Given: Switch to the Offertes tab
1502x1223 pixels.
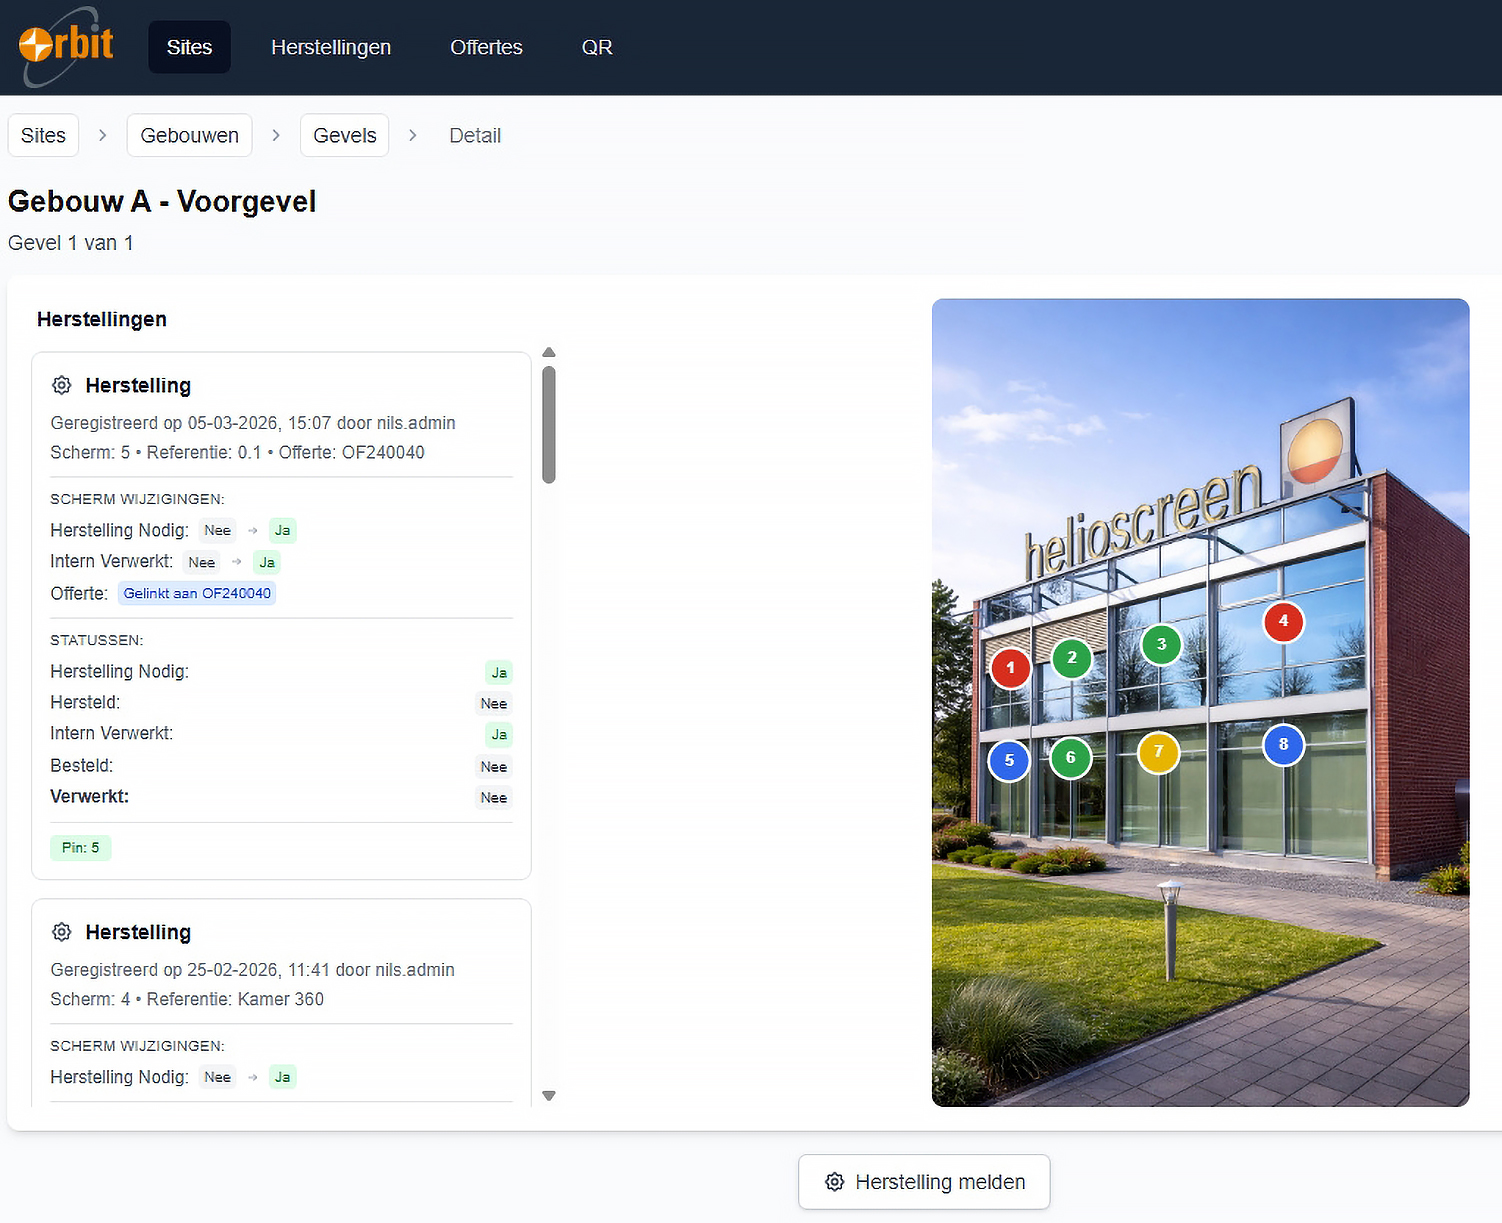Looking at the screenshot, I should coord(486,46).
